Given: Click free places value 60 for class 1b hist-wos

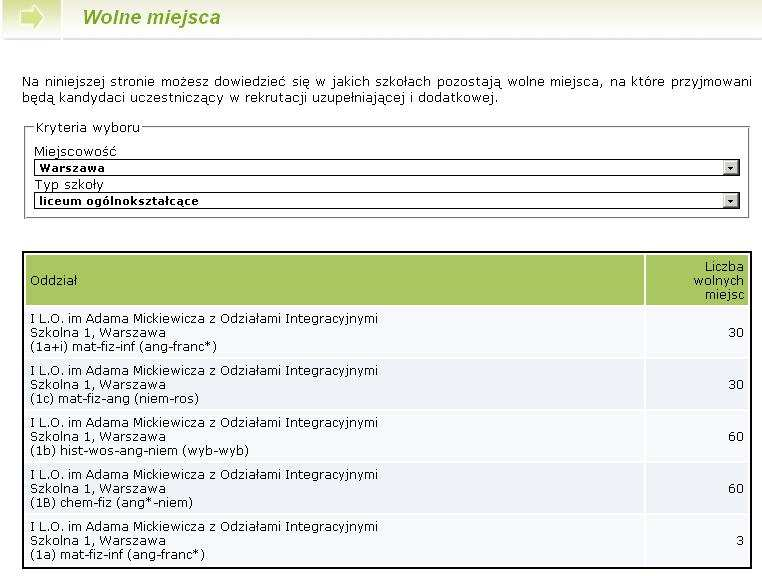Looking at the screenshot, I should click(x=736, y=437).
